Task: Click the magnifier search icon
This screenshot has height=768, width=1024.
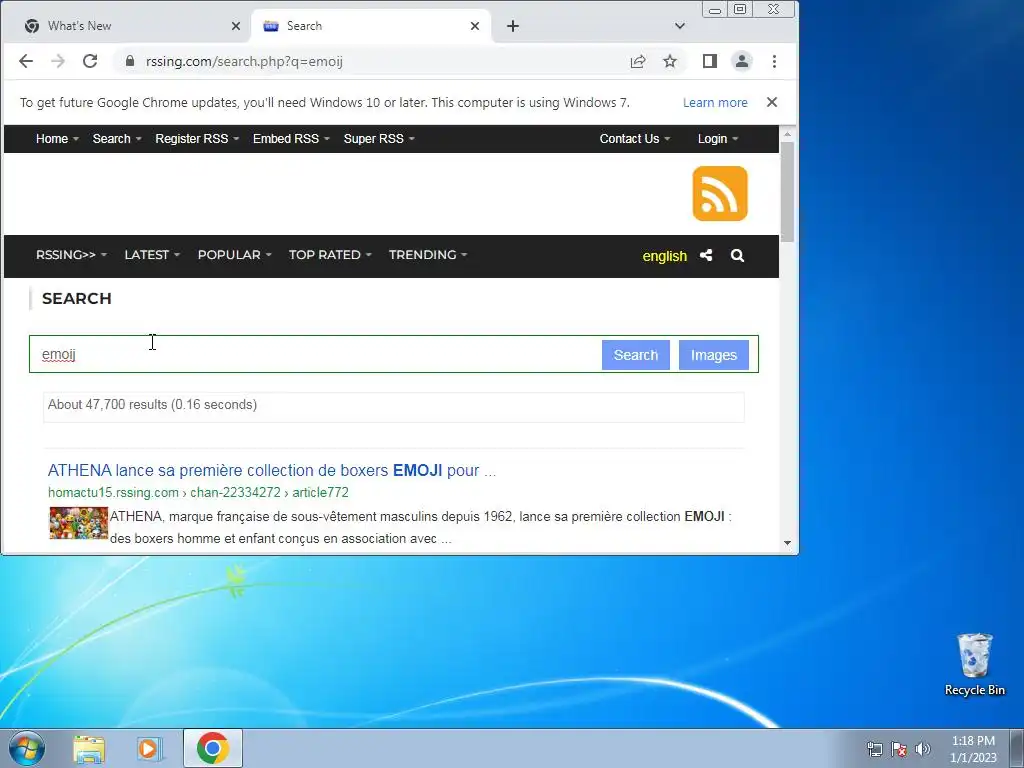Action: pos(737,255)
